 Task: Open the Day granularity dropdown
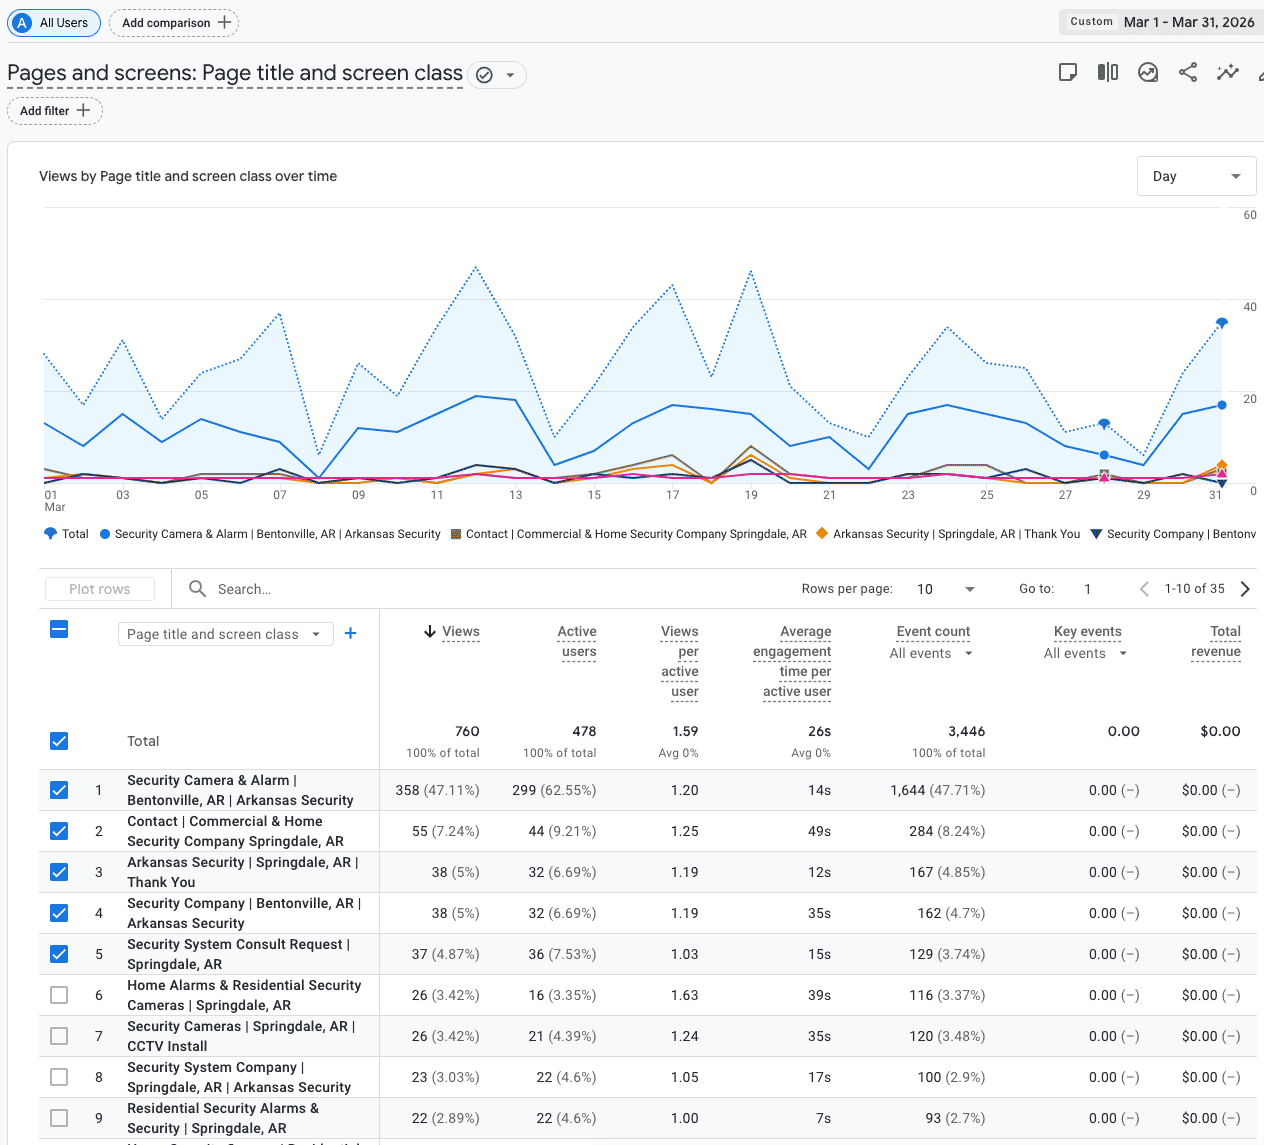pos(1196,176)
